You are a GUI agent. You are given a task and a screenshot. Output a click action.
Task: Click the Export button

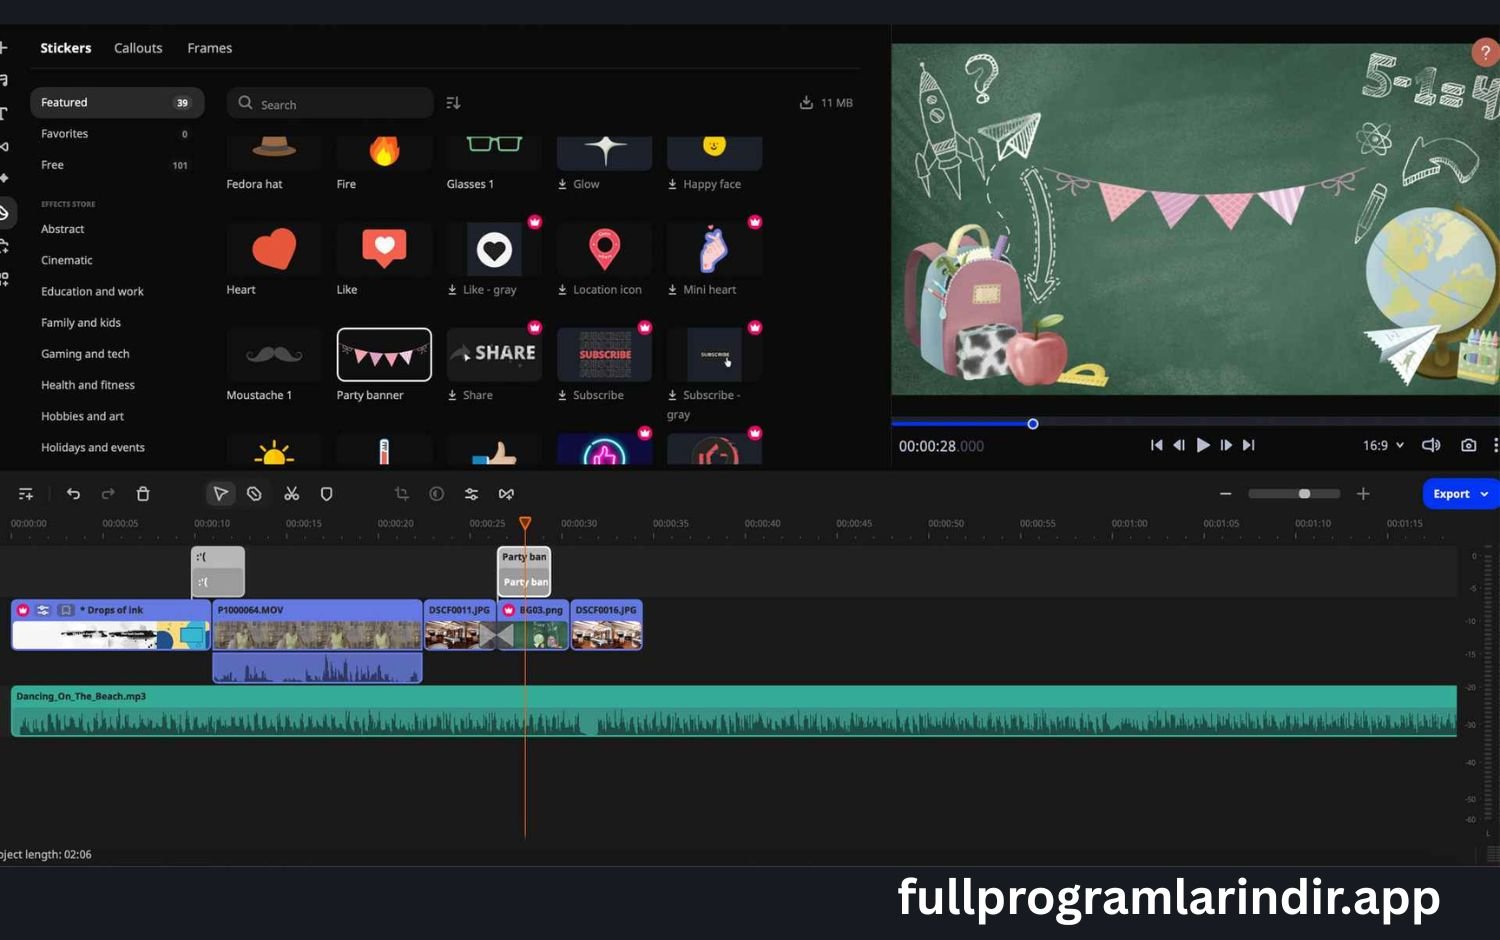coord(1452,493)
